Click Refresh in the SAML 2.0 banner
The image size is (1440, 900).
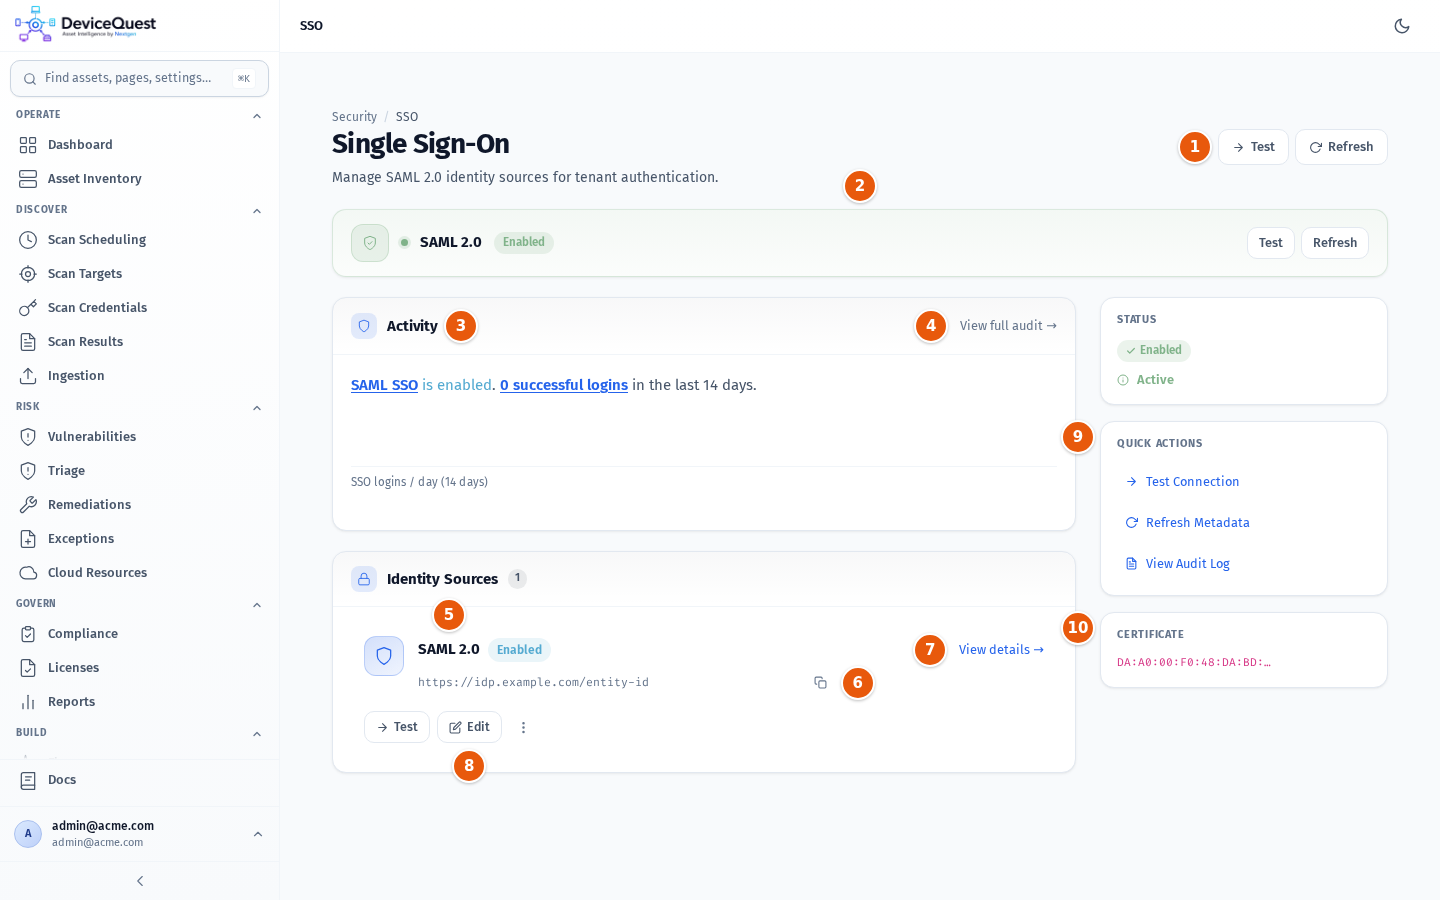(x=1335, y=243)
